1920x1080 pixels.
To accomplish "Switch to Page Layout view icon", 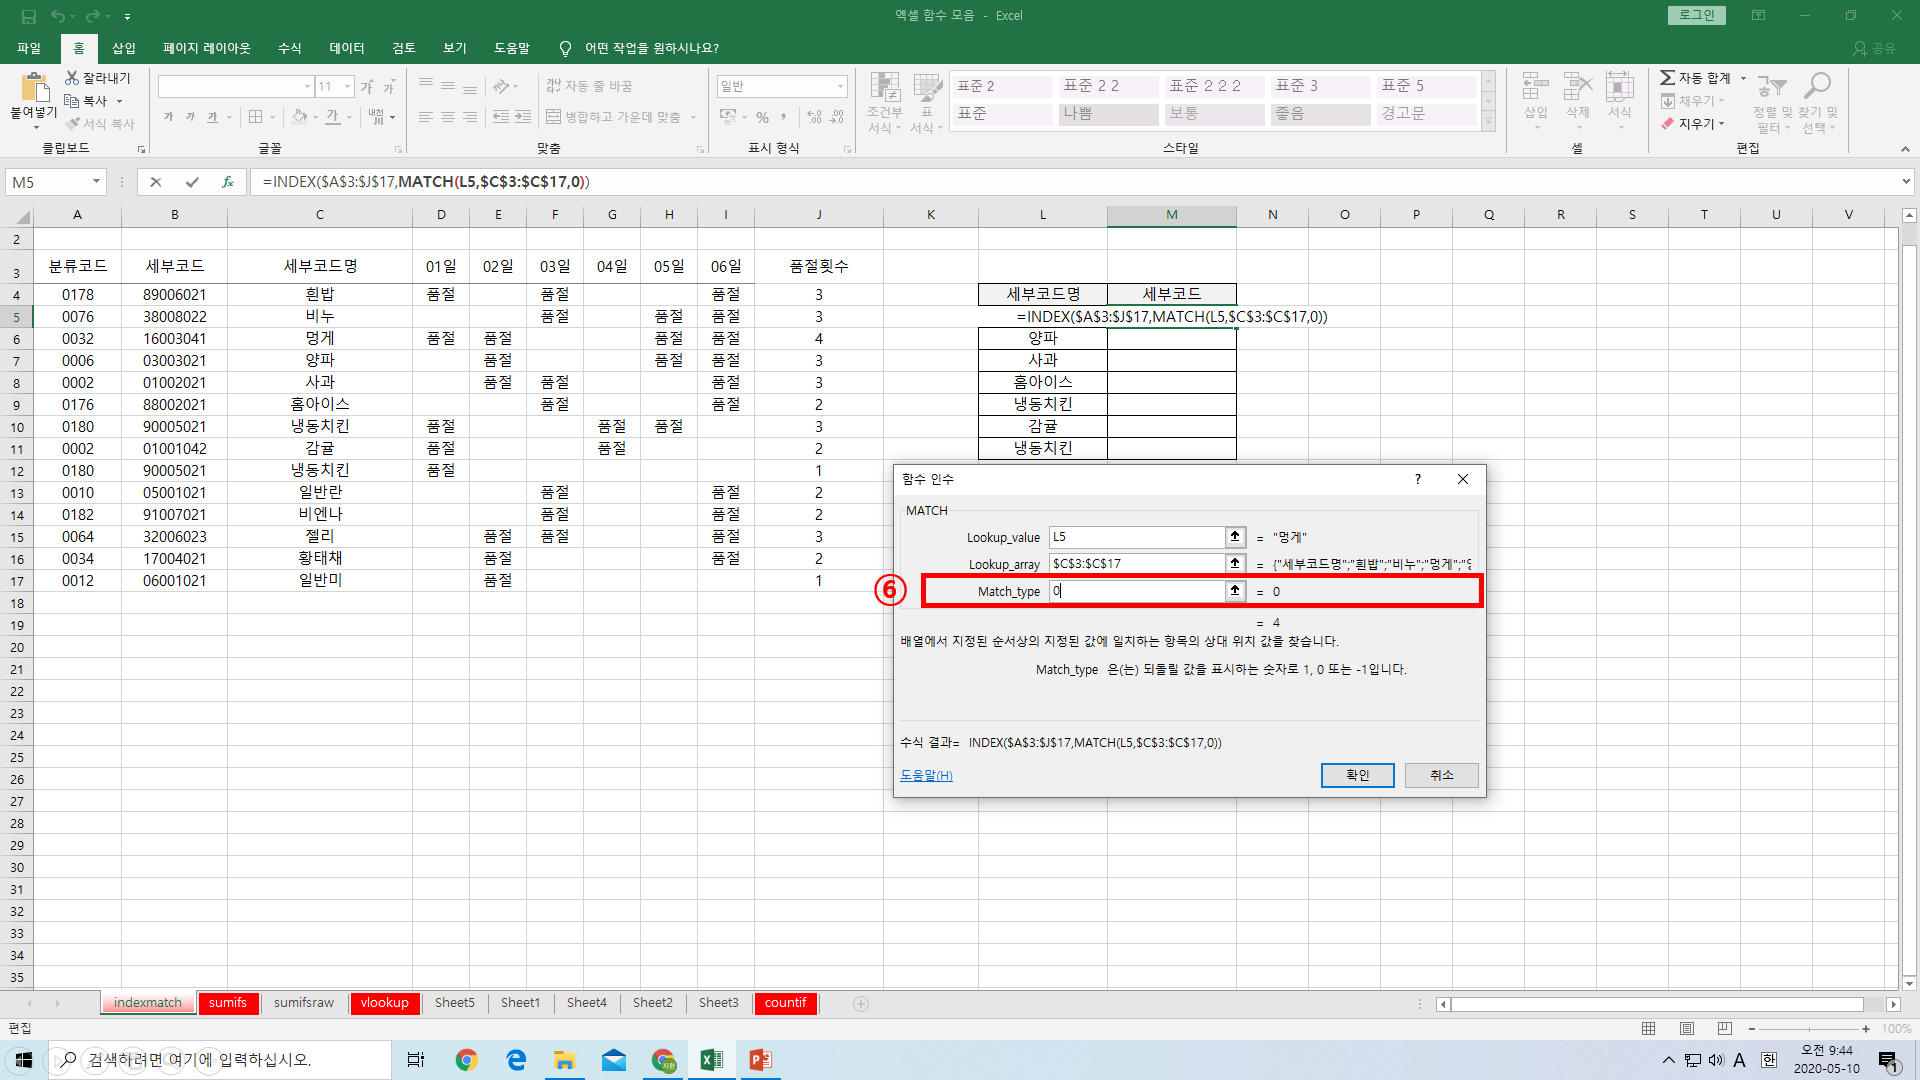I will pos(1686,1028).
